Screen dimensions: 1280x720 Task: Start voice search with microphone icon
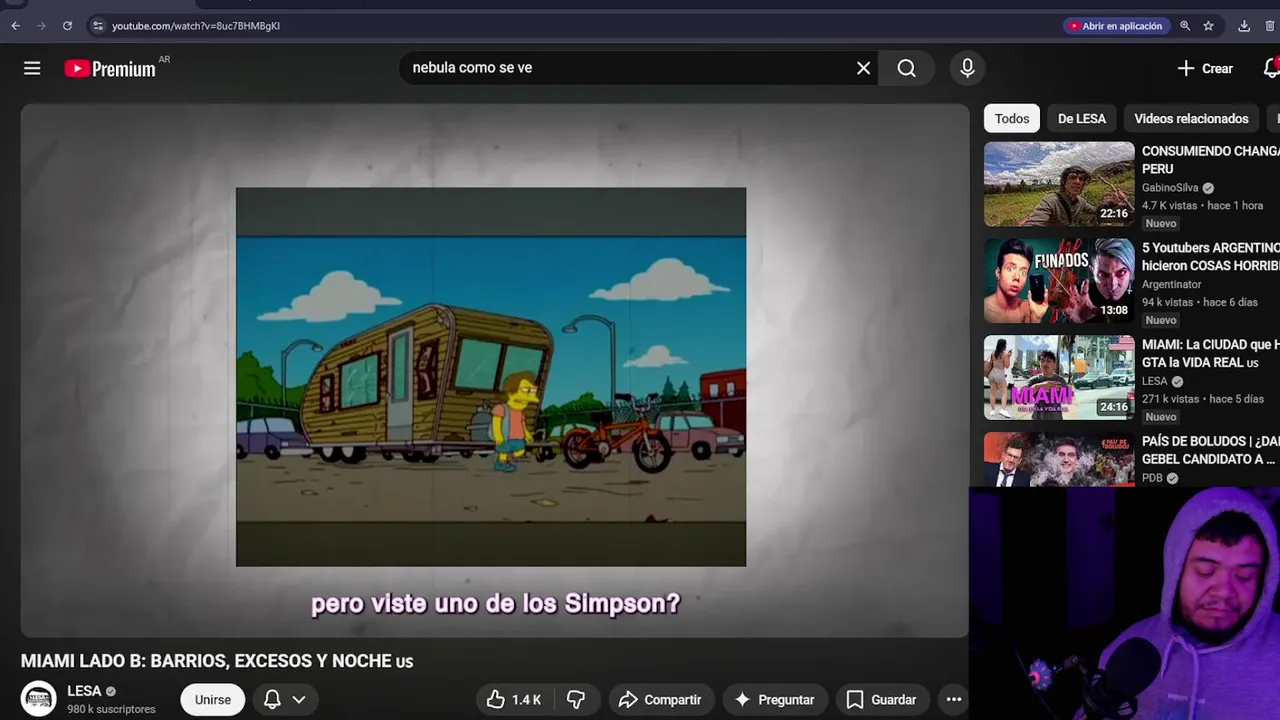click(x=967, y=68)
